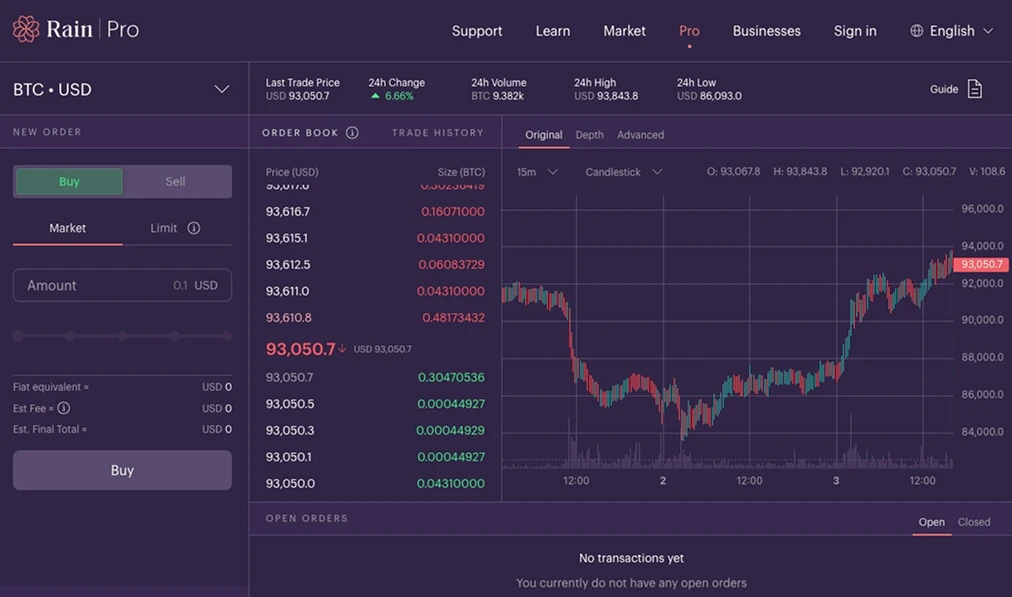The width and height of the screenshot is (1012, 597).
Task: Focus the Amount input field
Action: [122, 285]
